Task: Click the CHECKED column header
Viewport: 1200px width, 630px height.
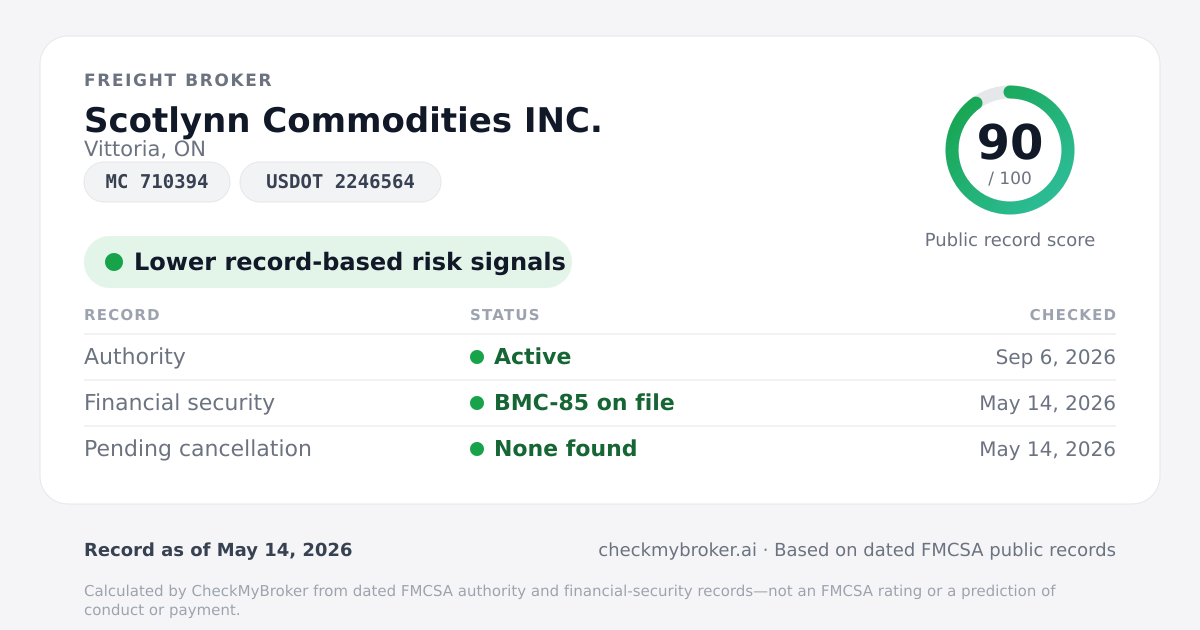Action: point(1073,315)
